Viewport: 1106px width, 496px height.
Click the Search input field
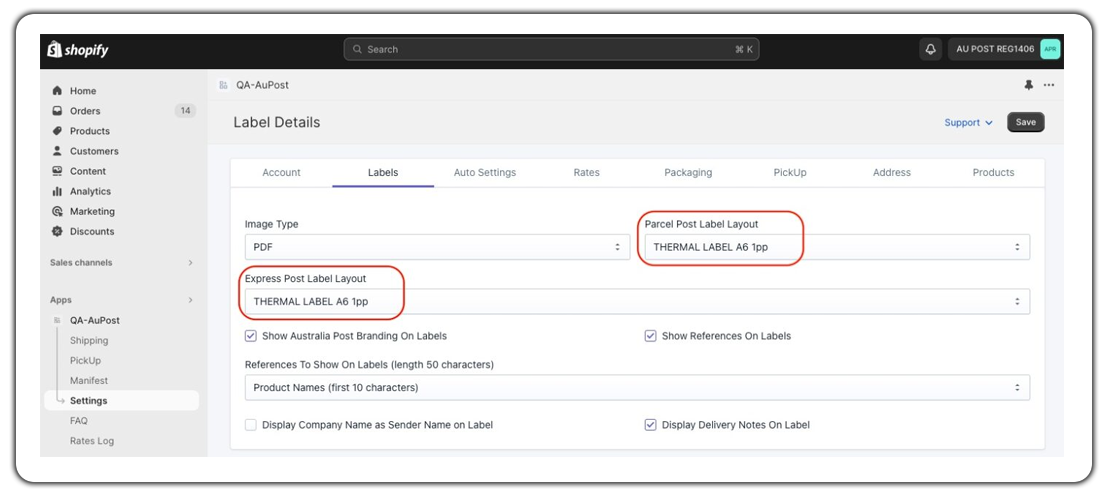tap(552, 49)
